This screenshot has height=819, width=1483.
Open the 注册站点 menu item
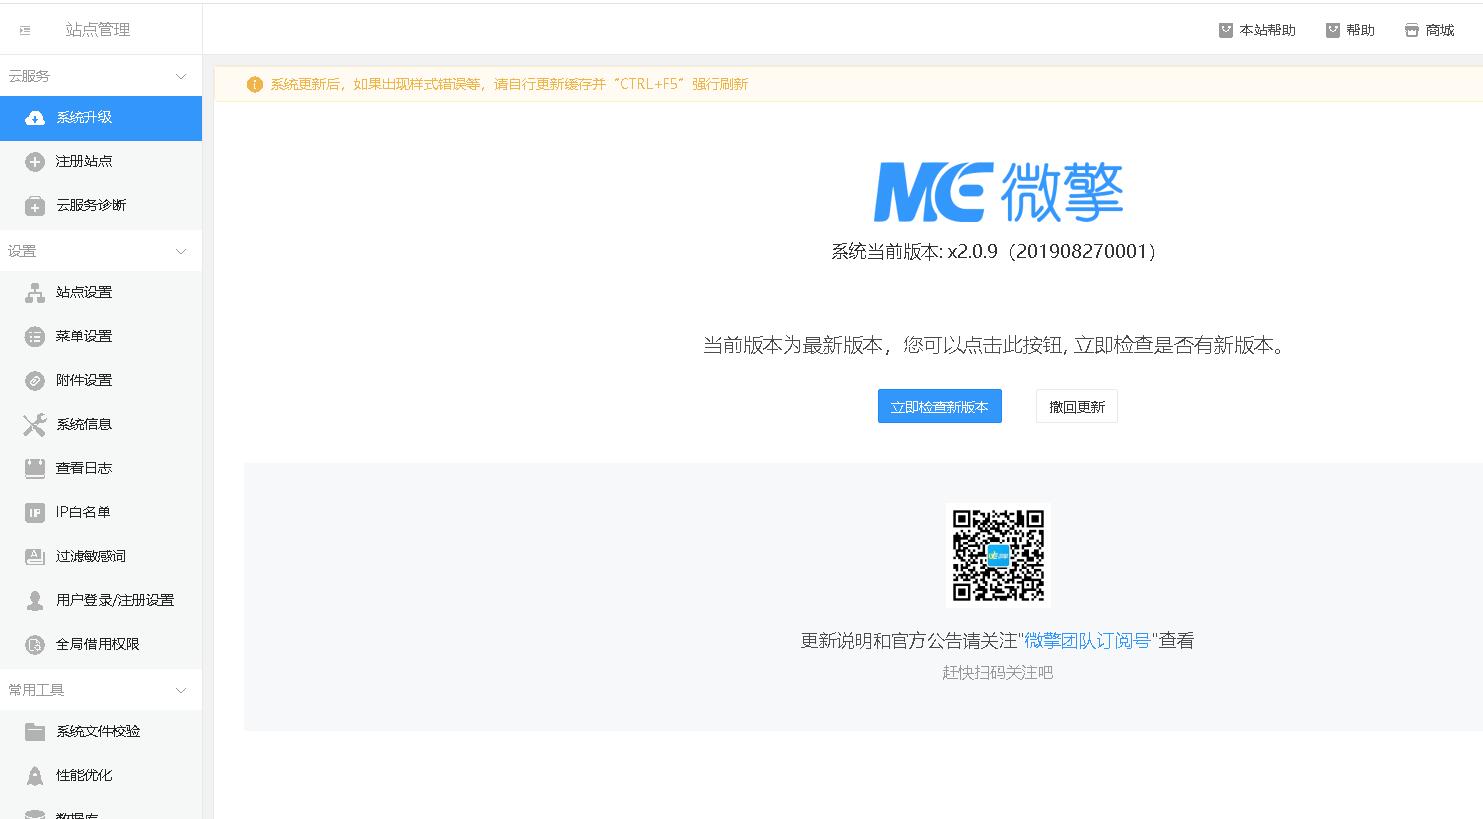coord(101,162)
